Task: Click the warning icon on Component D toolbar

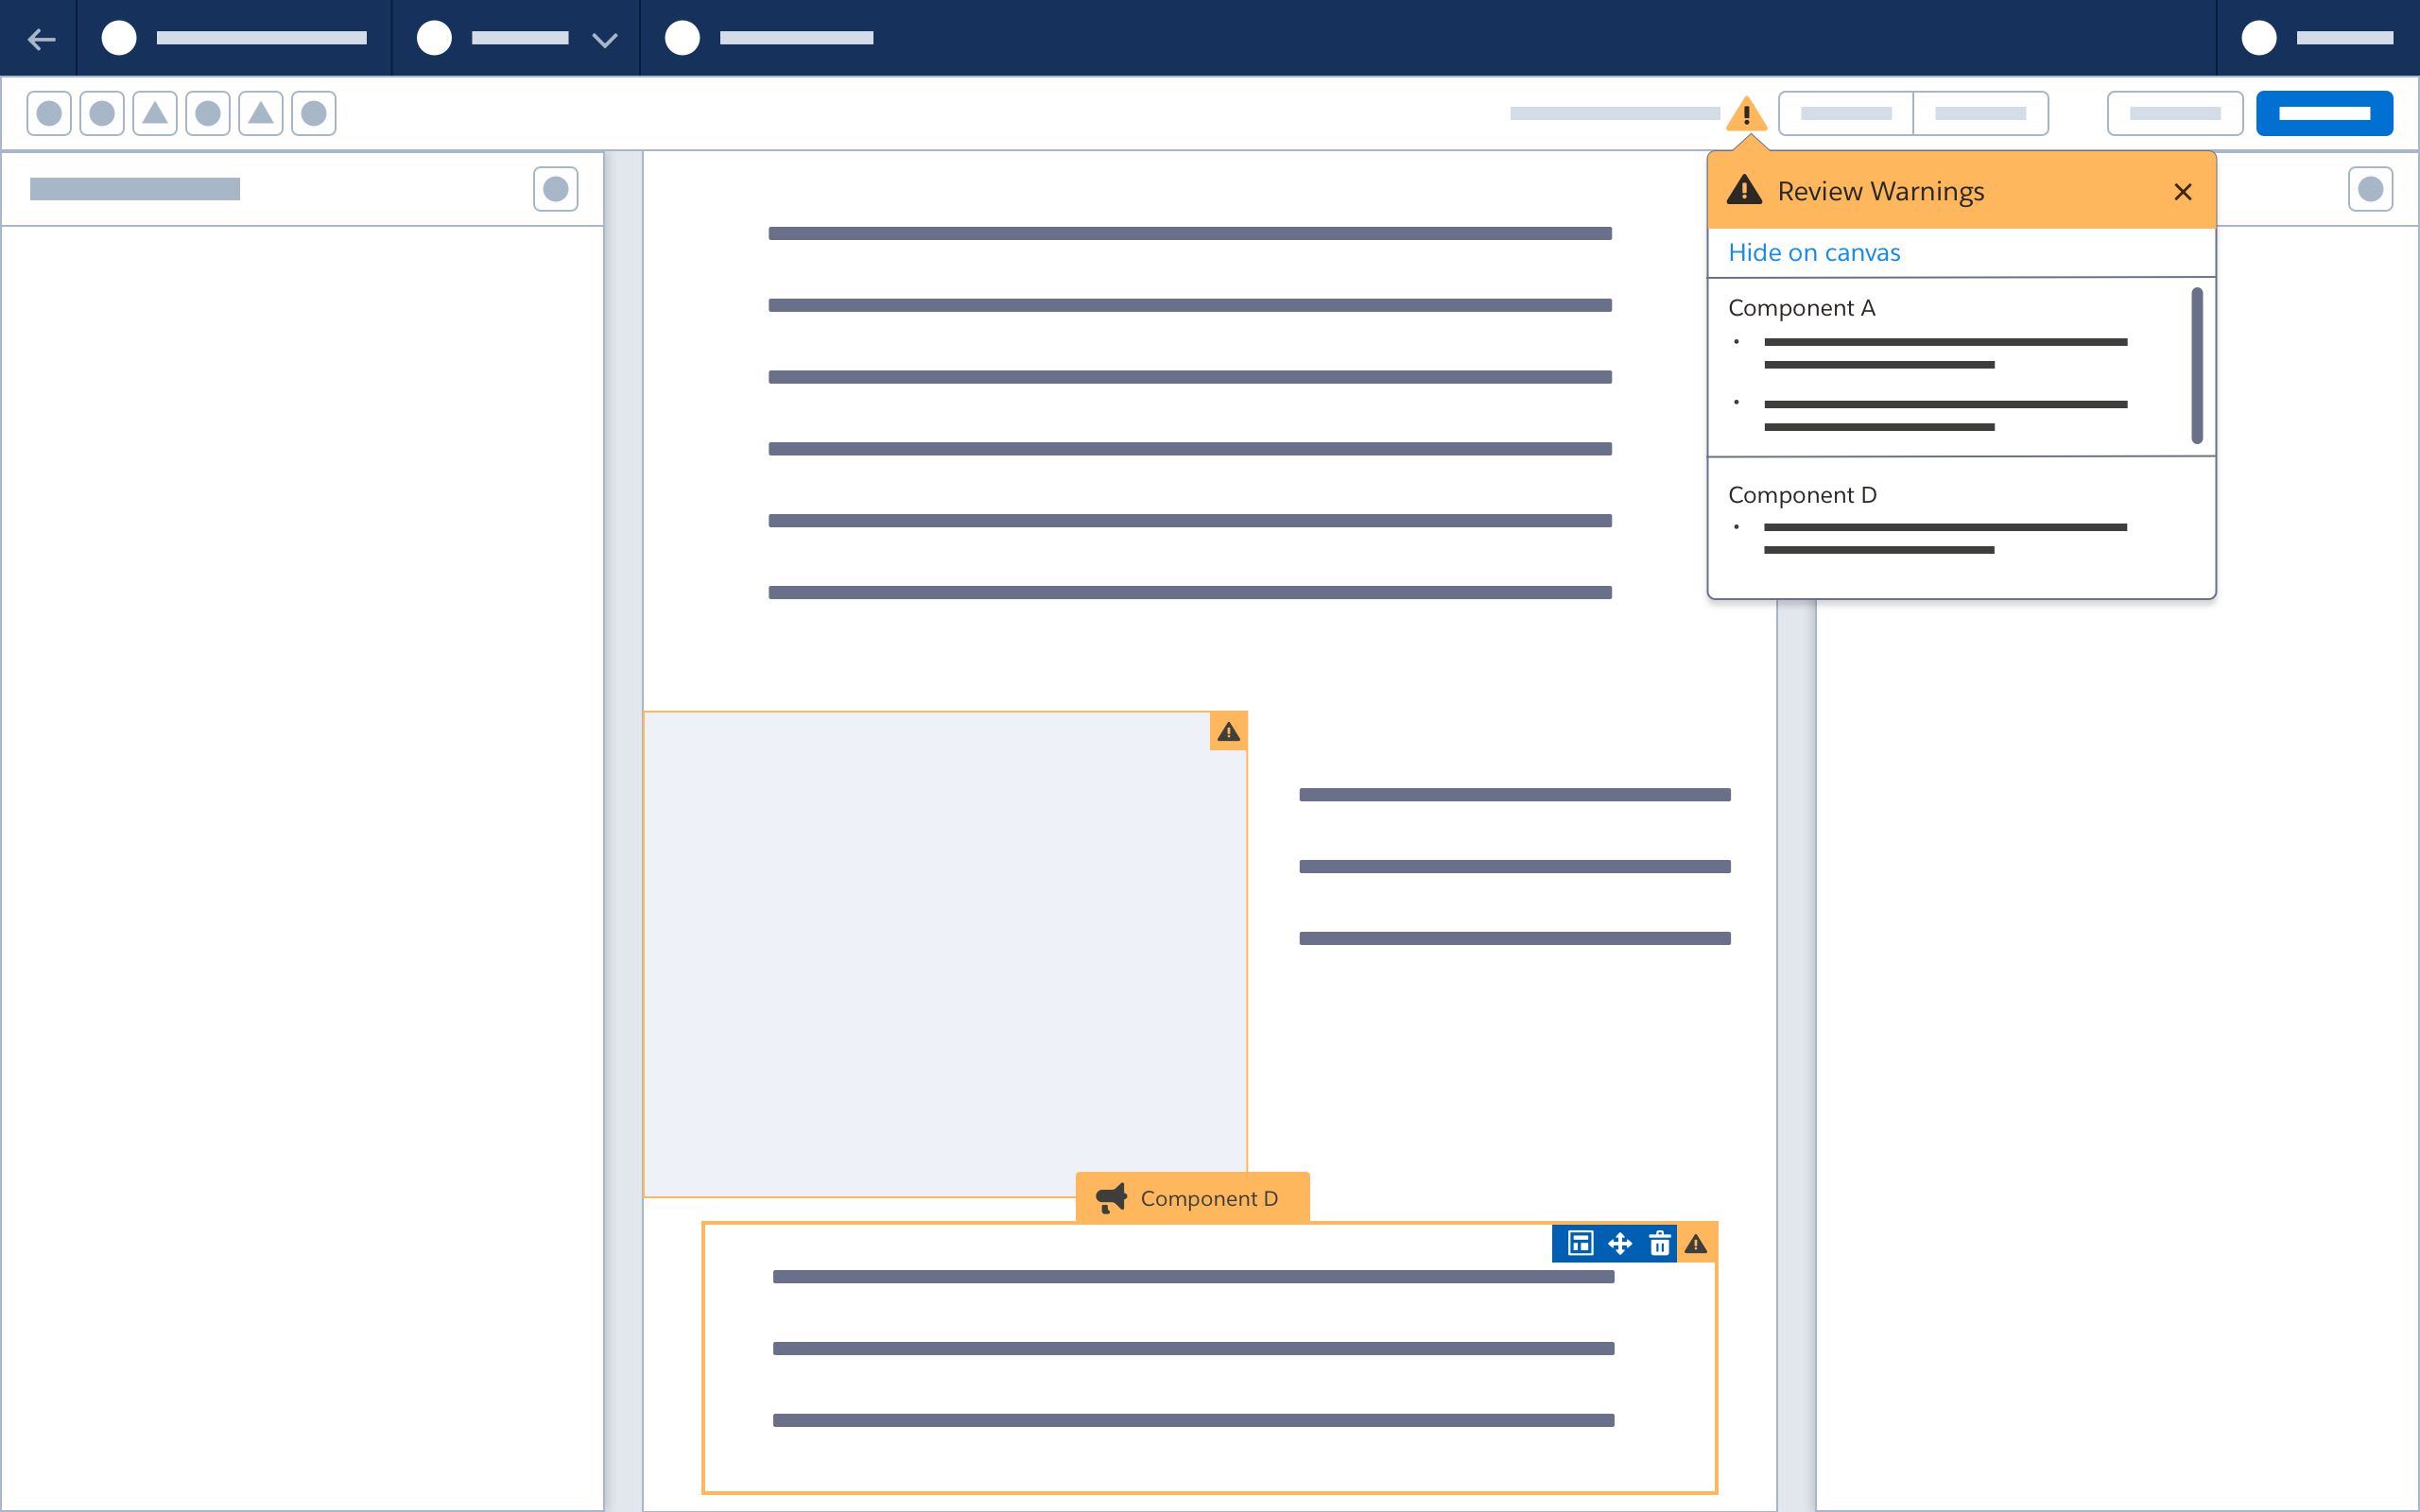Action: click(1697, 1242)
